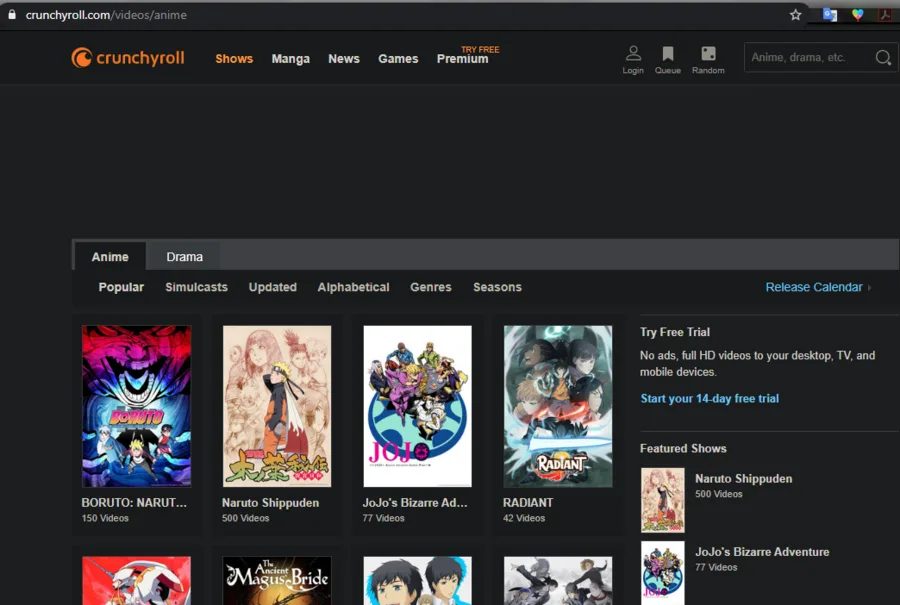Click the Featured Shows heading

683,448
